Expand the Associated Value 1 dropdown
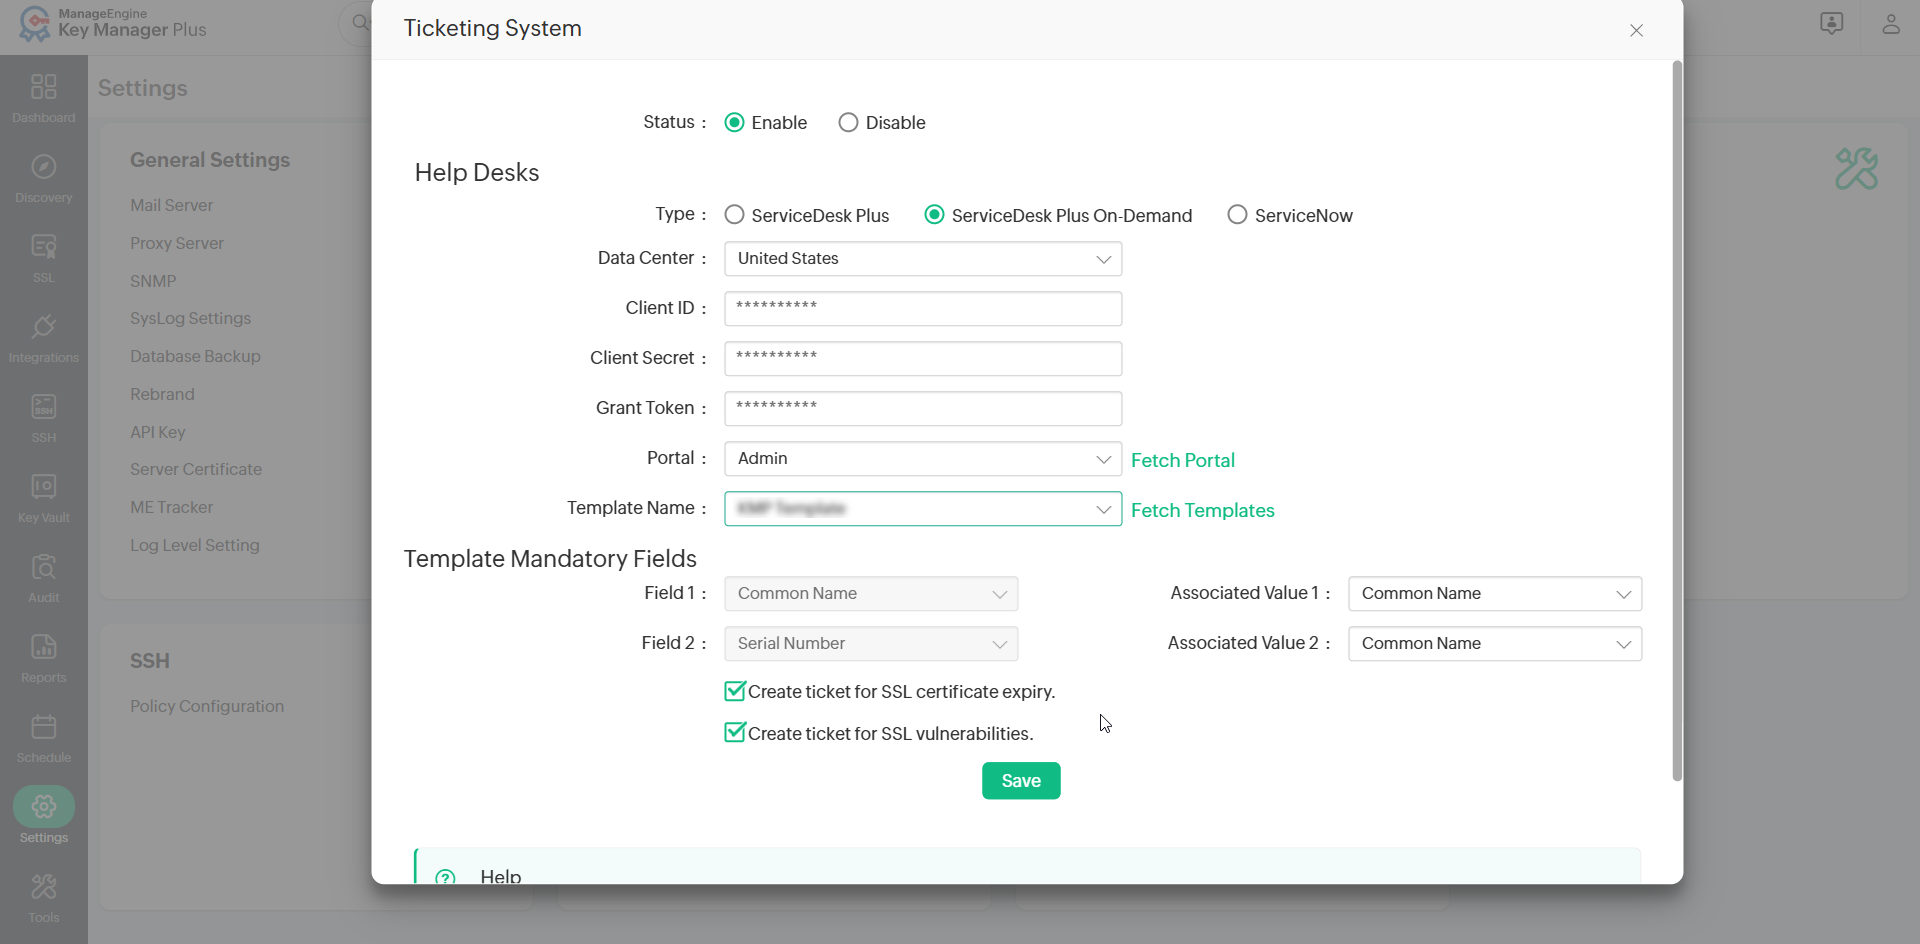 coord(1494,594)
